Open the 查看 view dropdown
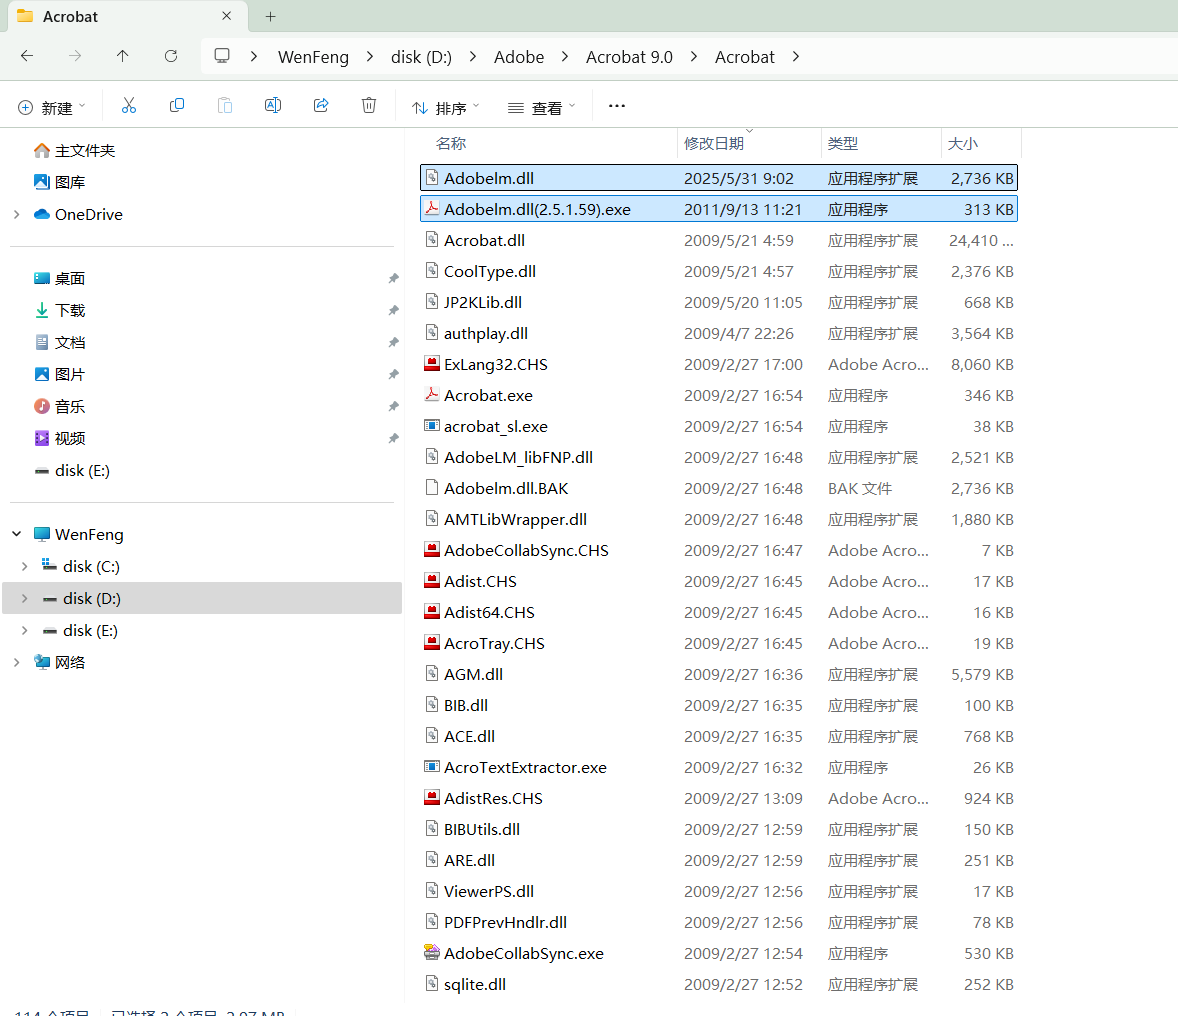The width and height of the screenshot is (1178, 1016). [542, 107]
